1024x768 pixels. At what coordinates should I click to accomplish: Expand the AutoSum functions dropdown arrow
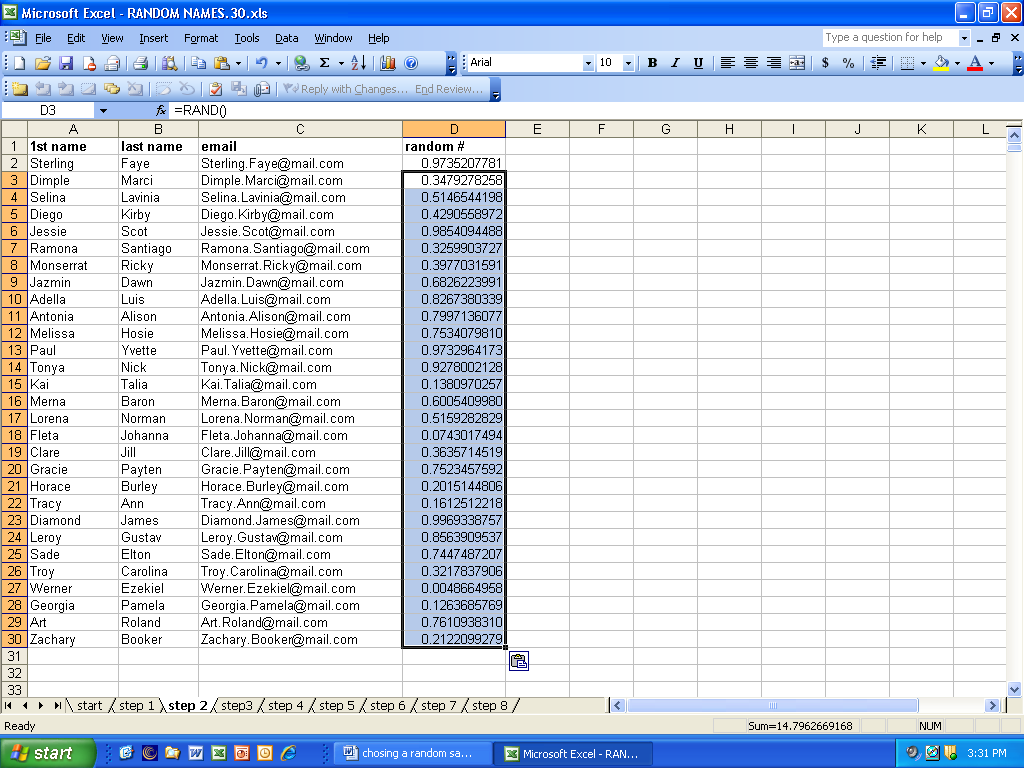click(x=341, y=63)
